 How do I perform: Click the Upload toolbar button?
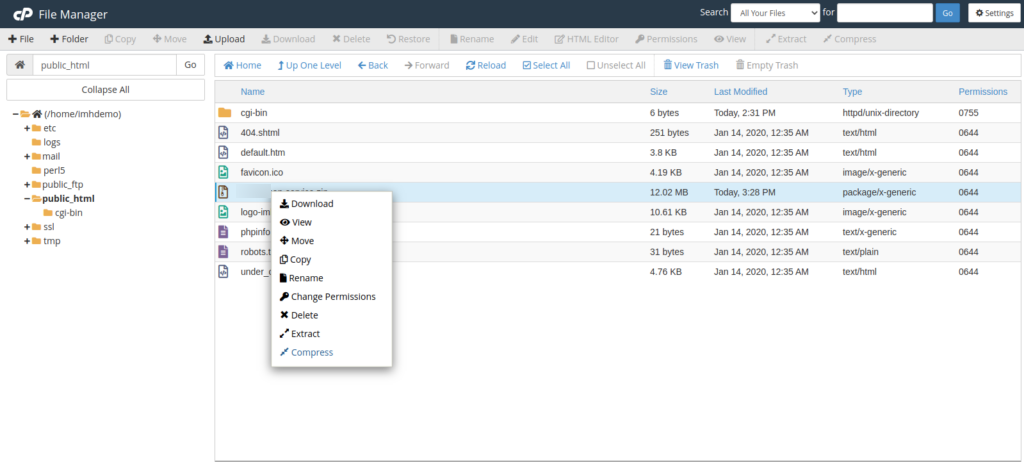pyautogui.click(x=223, y=39)
